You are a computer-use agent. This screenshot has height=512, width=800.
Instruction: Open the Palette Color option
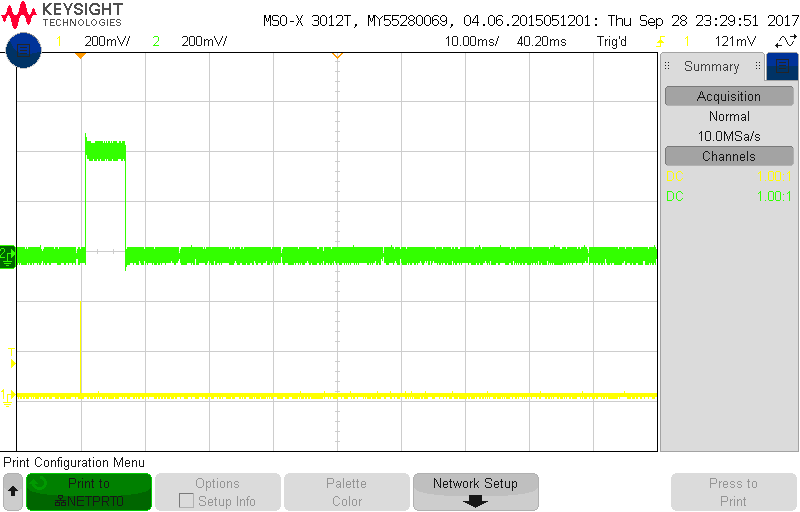point(347,492)
